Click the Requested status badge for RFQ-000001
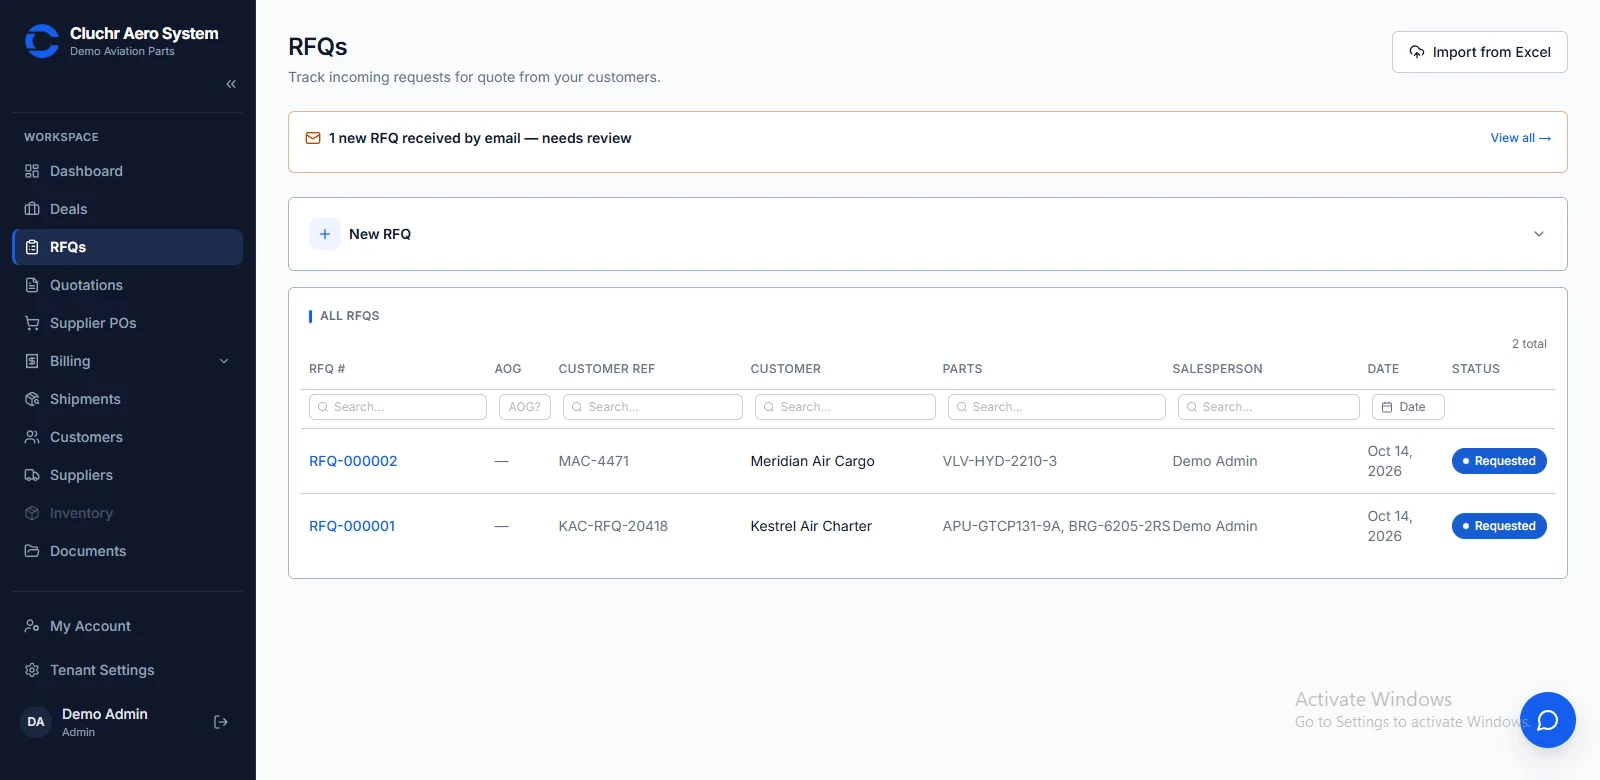This screenshot has height=780, width=1600. (1499, 526)
